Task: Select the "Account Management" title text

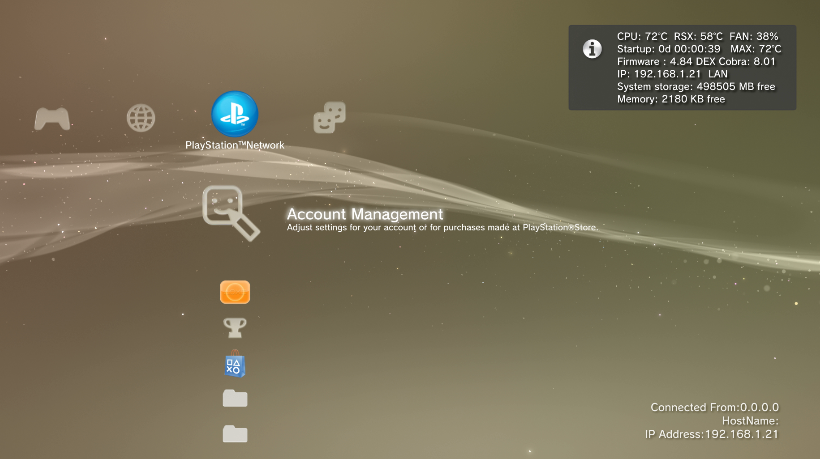Action: coord(365,214)
